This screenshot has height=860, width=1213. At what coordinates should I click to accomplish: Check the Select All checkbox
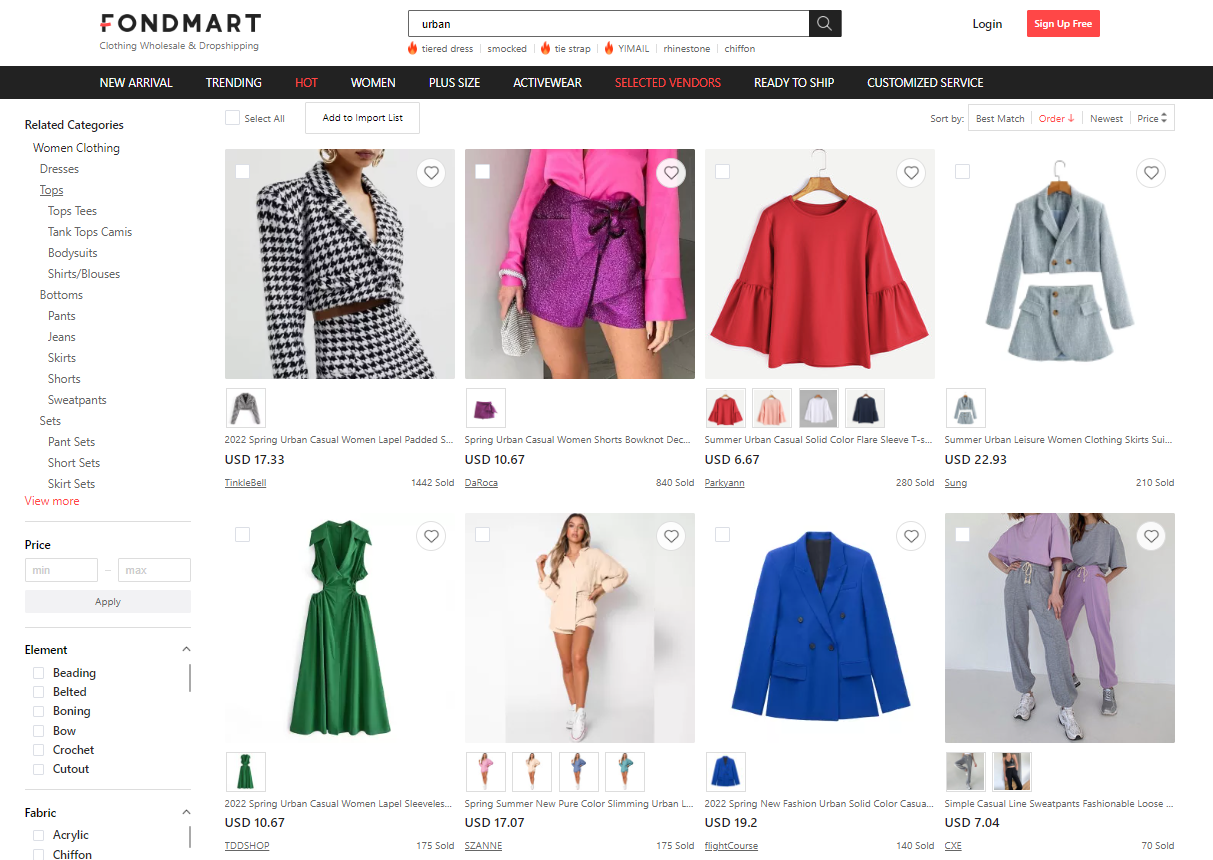click(x=233, y=118)
